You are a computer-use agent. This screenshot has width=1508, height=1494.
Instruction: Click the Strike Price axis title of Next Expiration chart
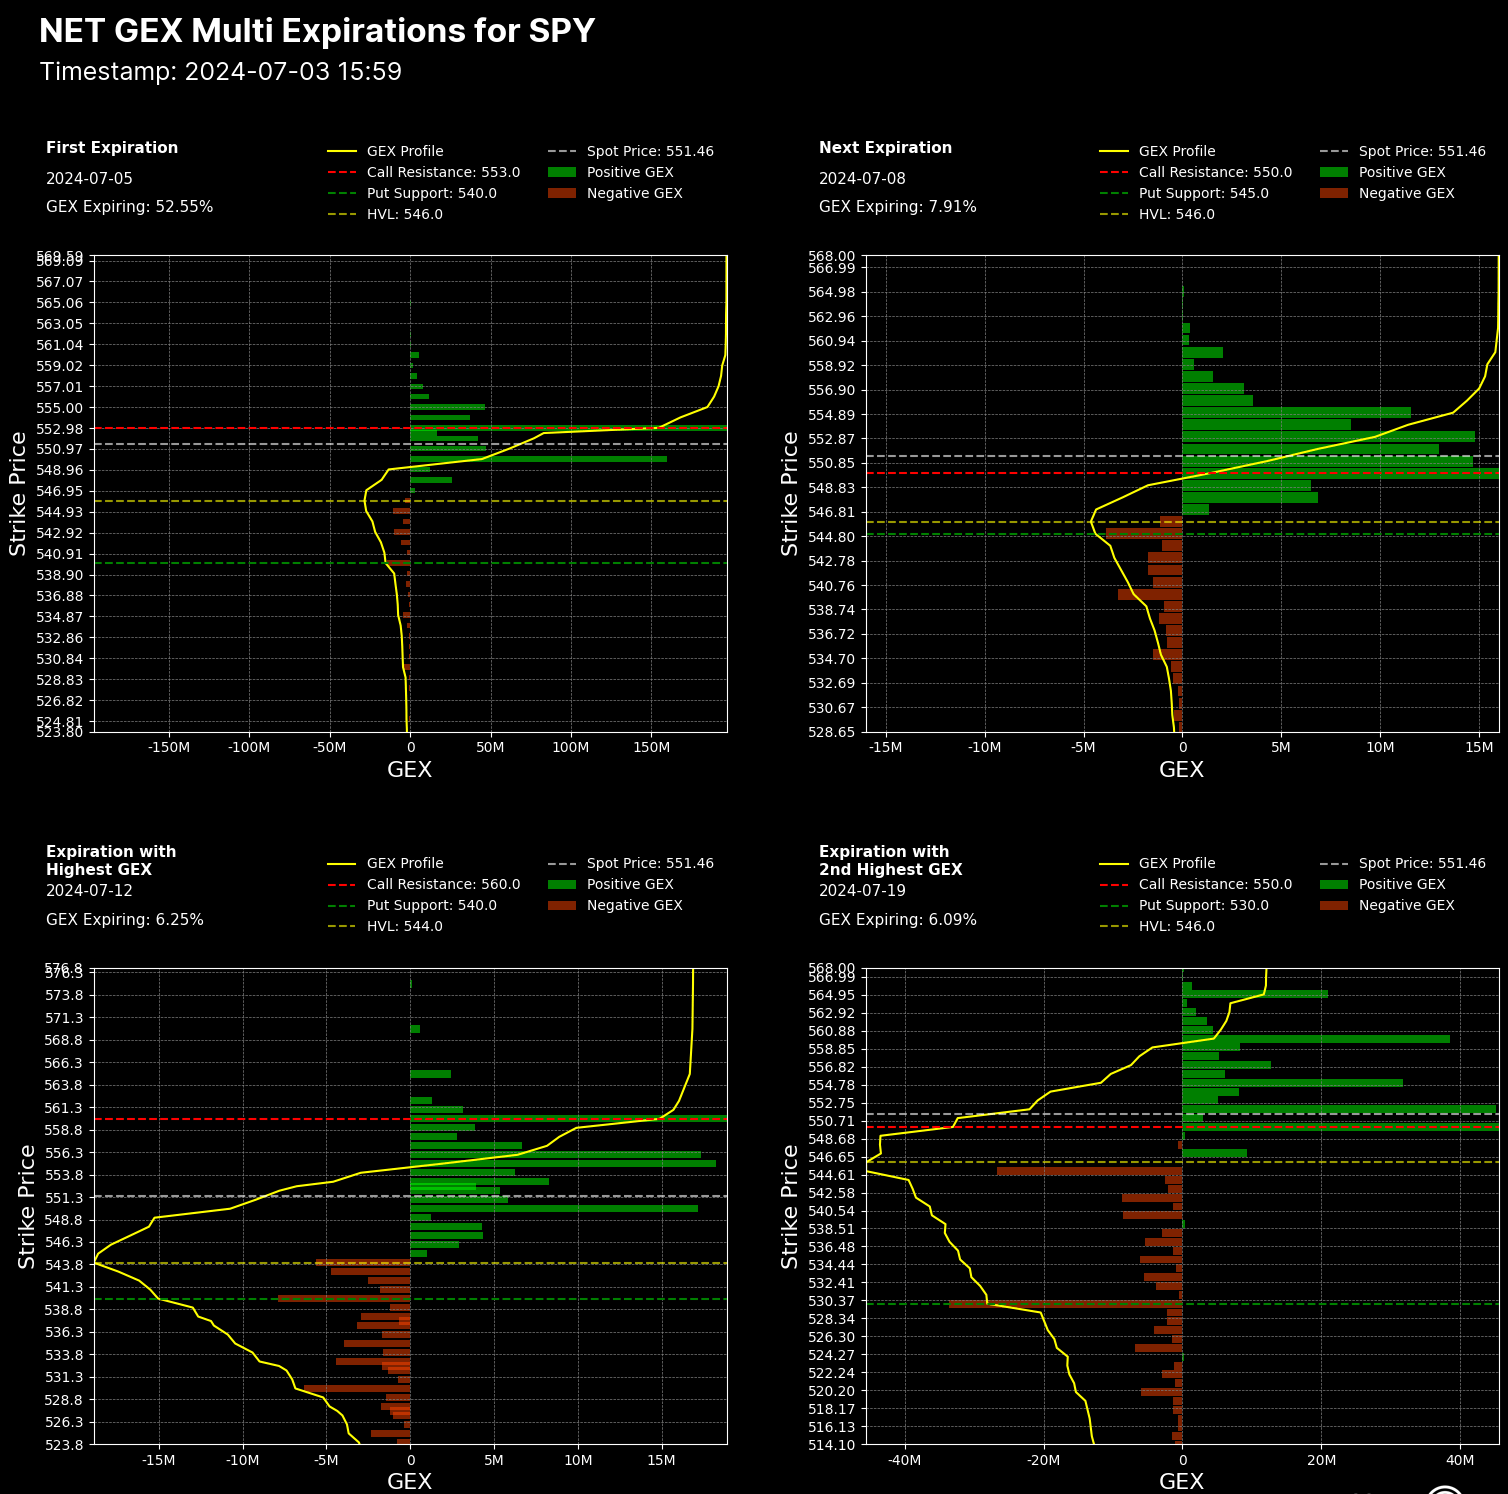pyautogui.click(x=790, y=494)
